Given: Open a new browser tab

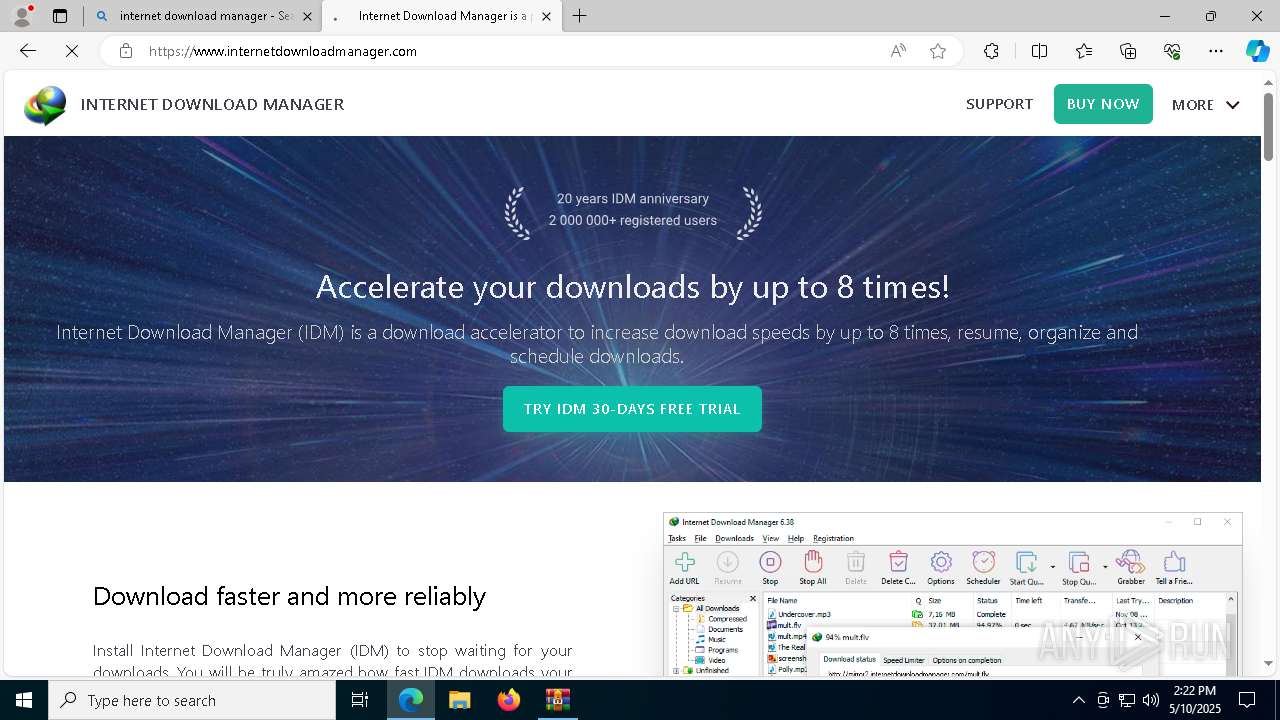Looking at the screenshot, I should pos(580,16).
